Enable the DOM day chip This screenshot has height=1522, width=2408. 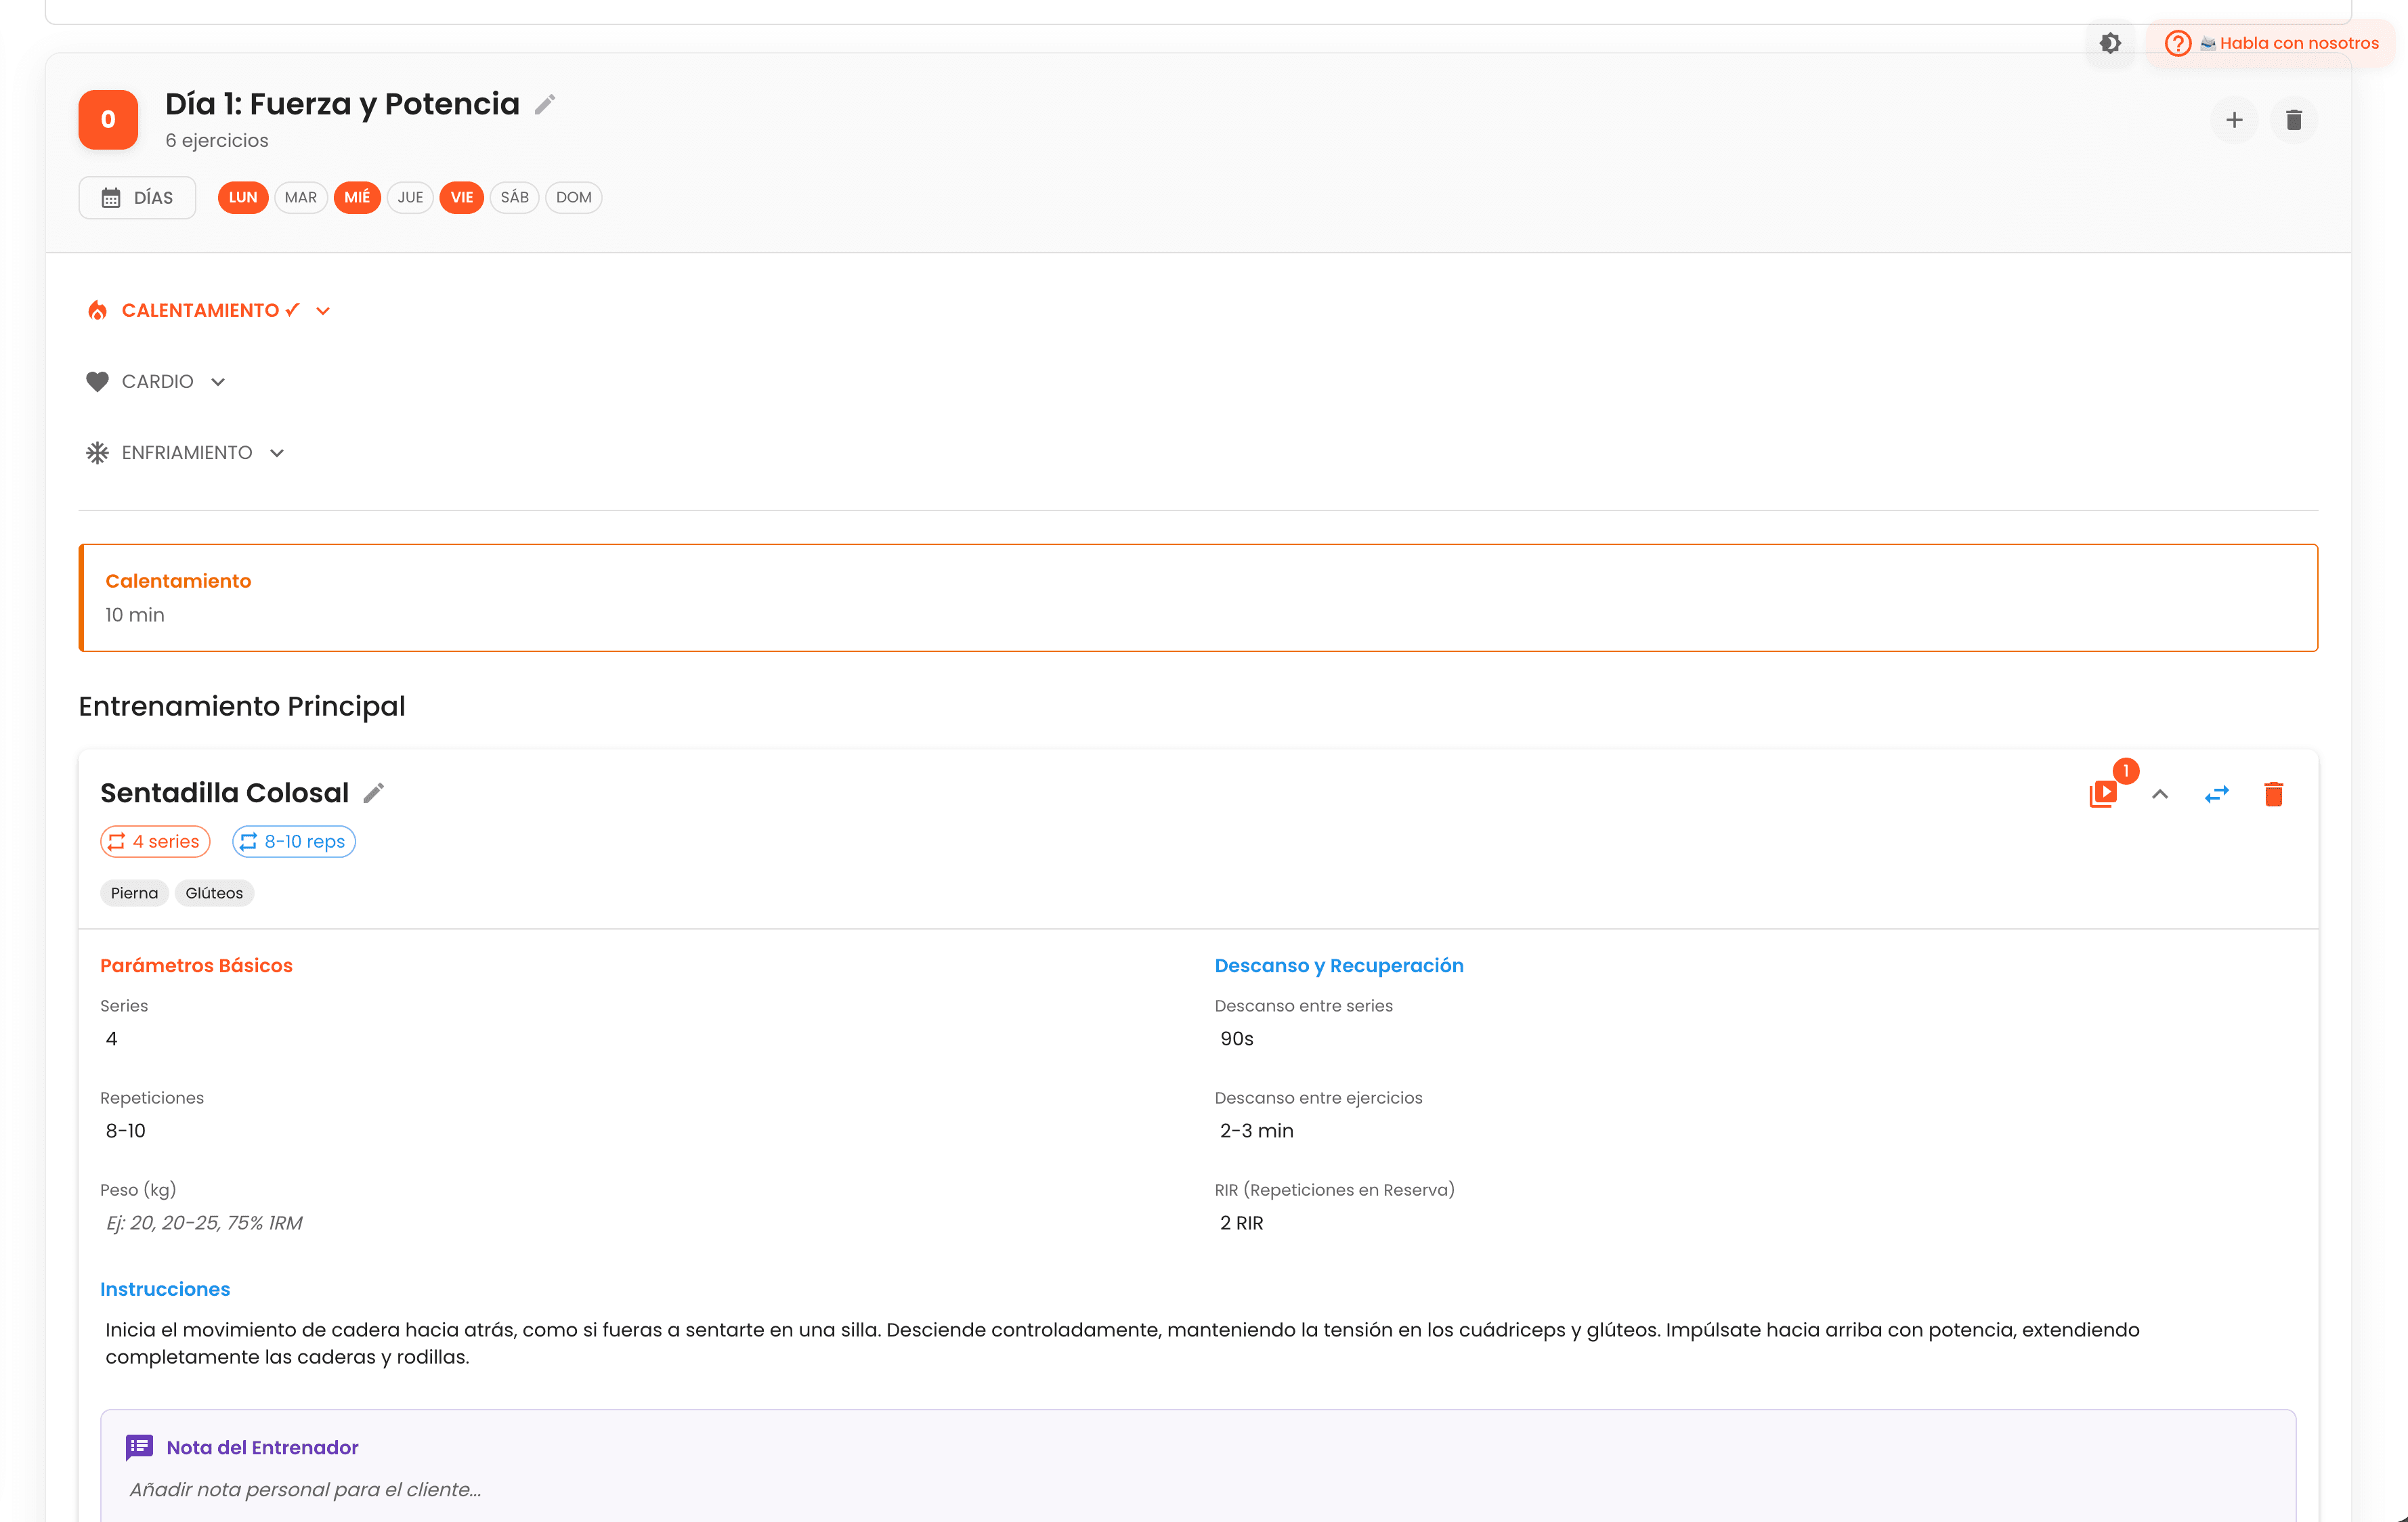(x=573, y=197)
